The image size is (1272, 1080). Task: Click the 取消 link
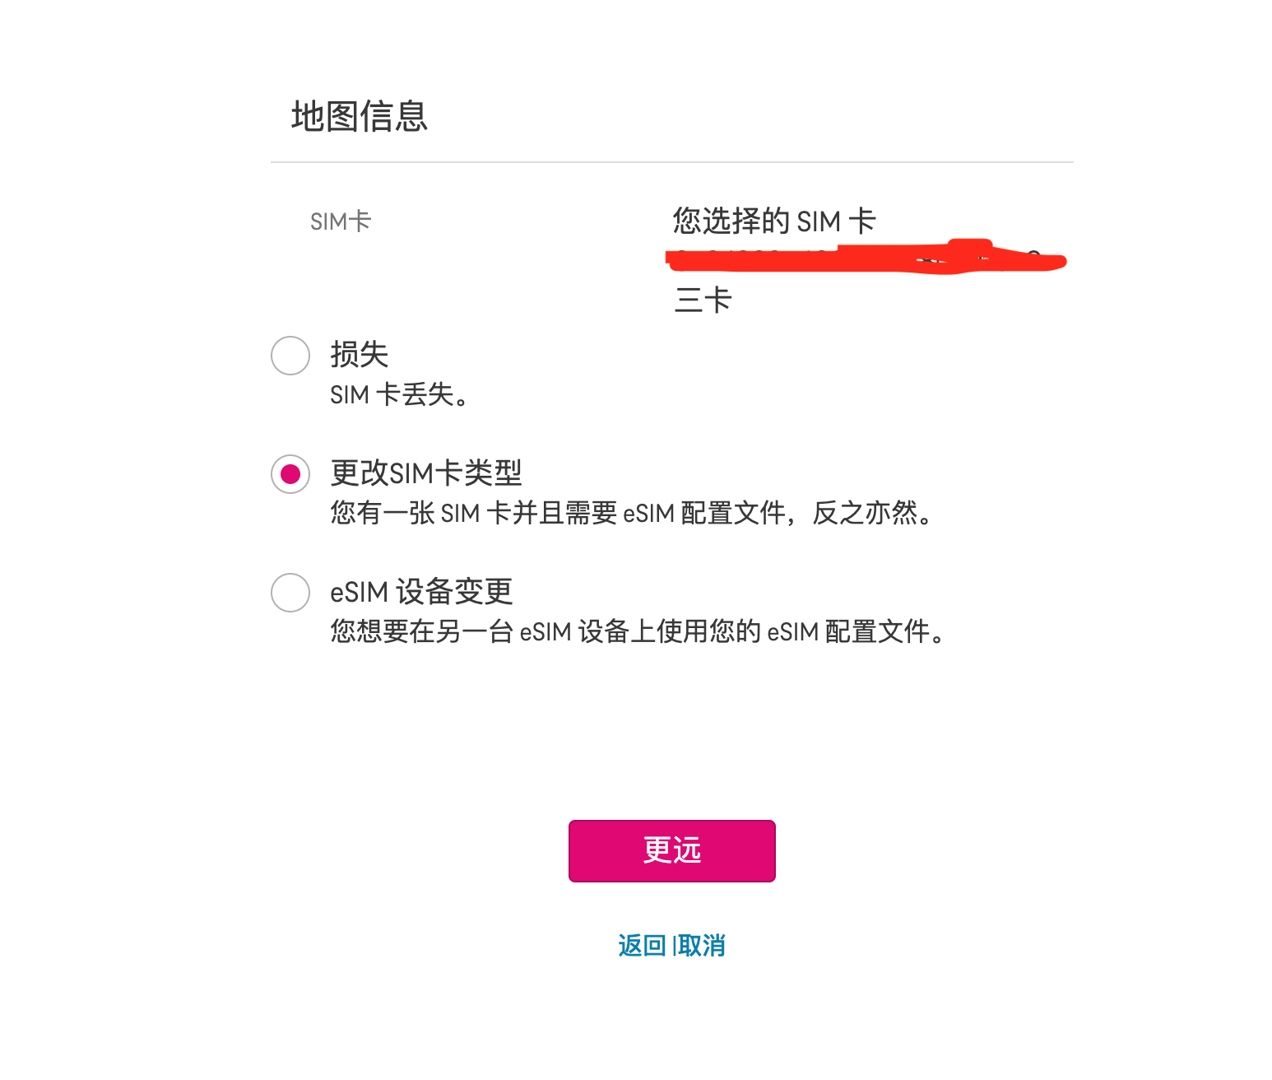click(701, 945)
